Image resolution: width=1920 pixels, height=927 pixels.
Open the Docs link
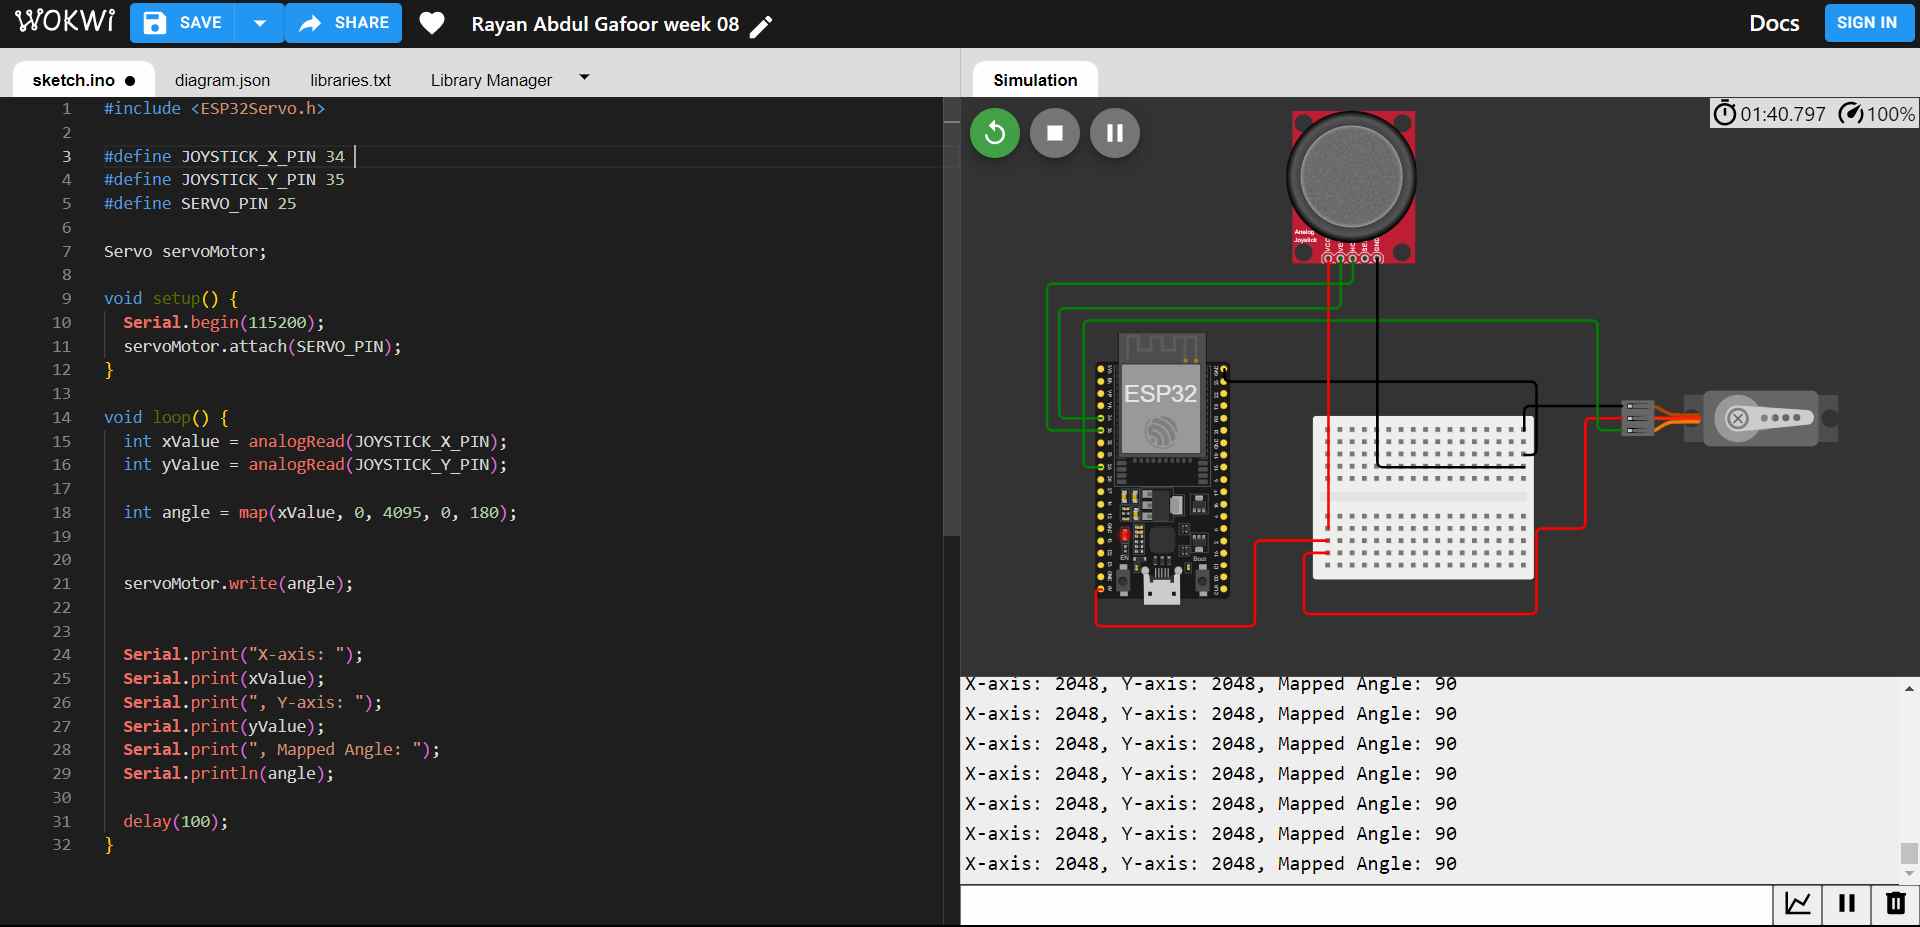click(x=1773, y=23)
